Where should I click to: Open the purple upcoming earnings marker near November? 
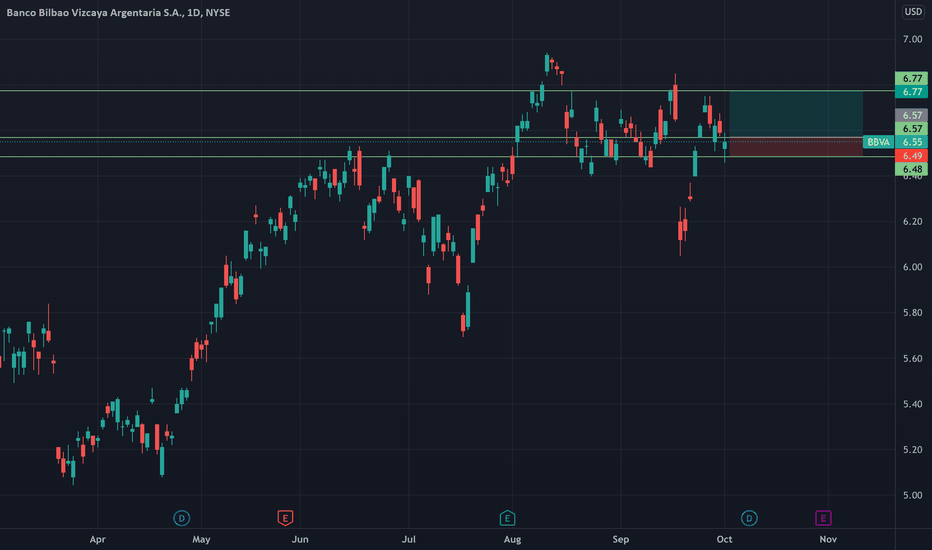pyautogui.click(x=823, y=518)
